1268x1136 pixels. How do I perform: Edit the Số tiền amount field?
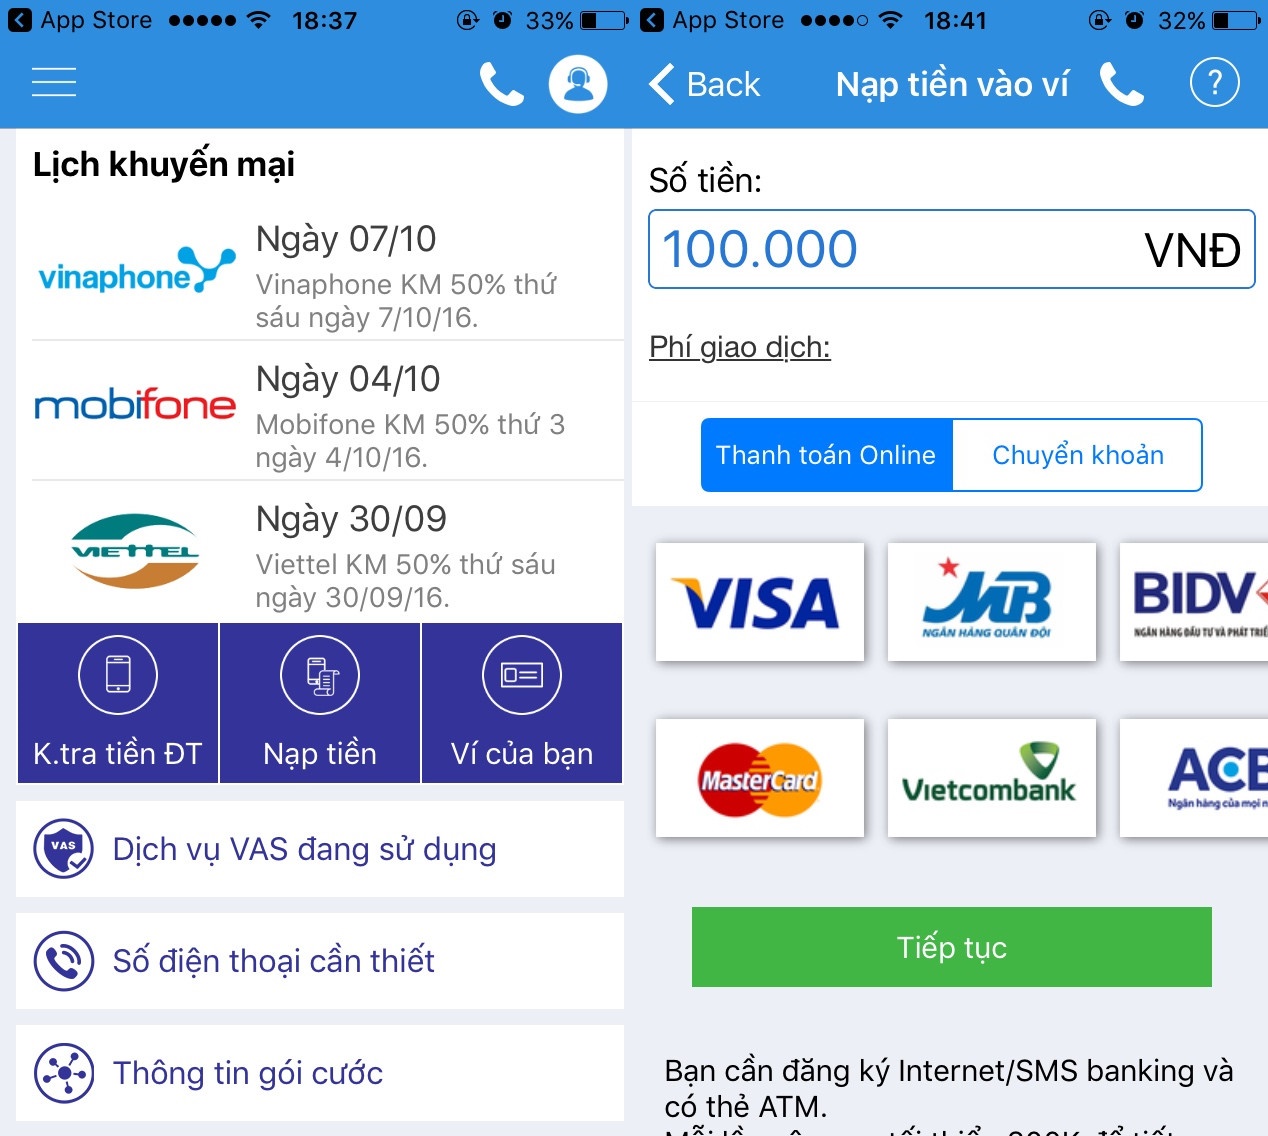click(952, 249)
